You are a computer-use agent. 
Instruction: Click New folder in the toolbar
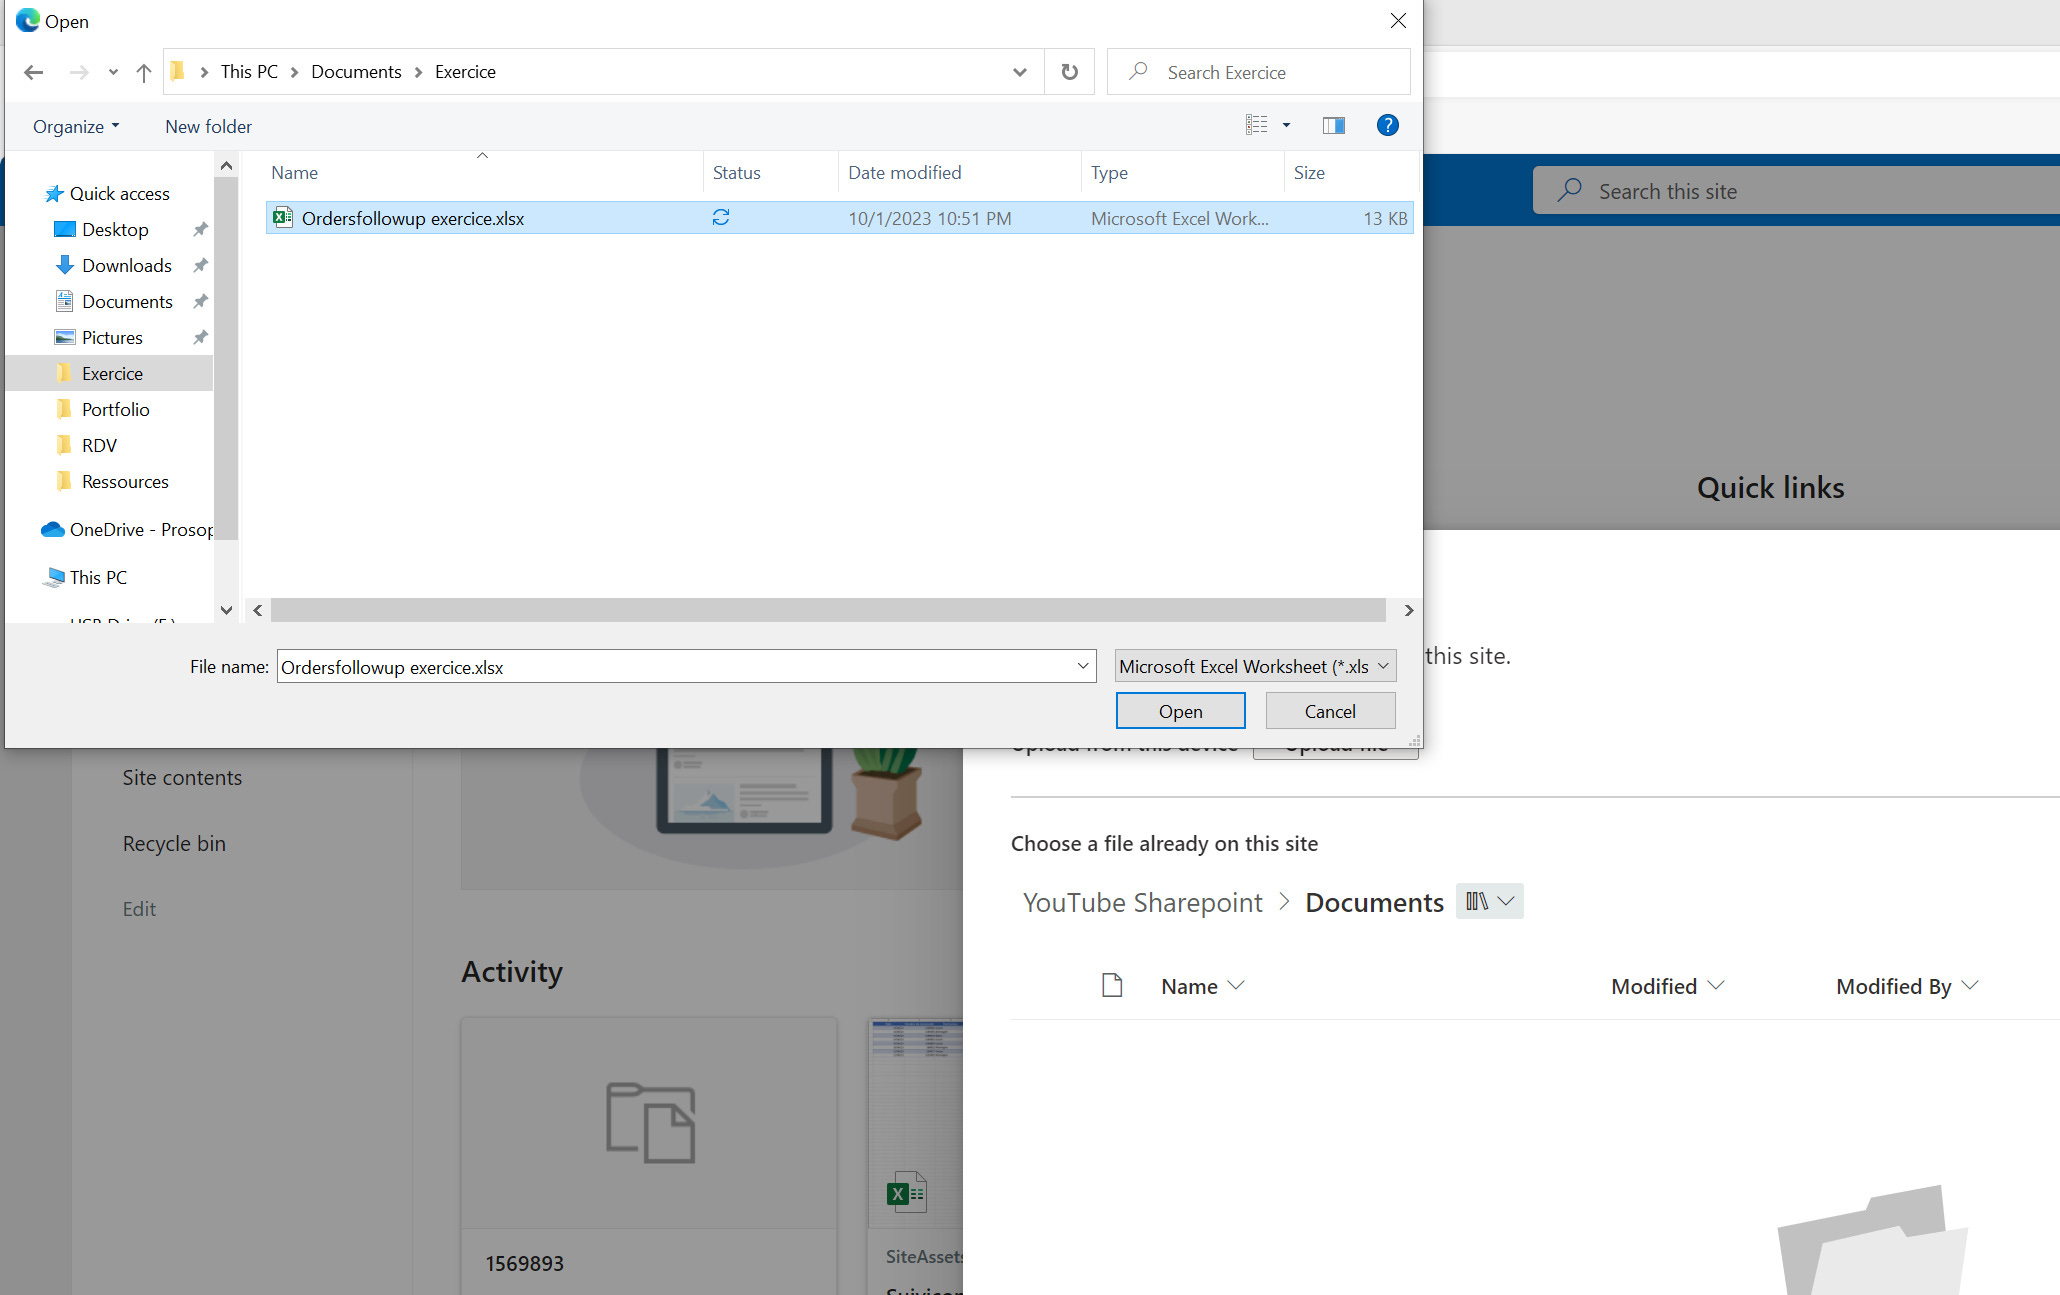click(208, 127)
